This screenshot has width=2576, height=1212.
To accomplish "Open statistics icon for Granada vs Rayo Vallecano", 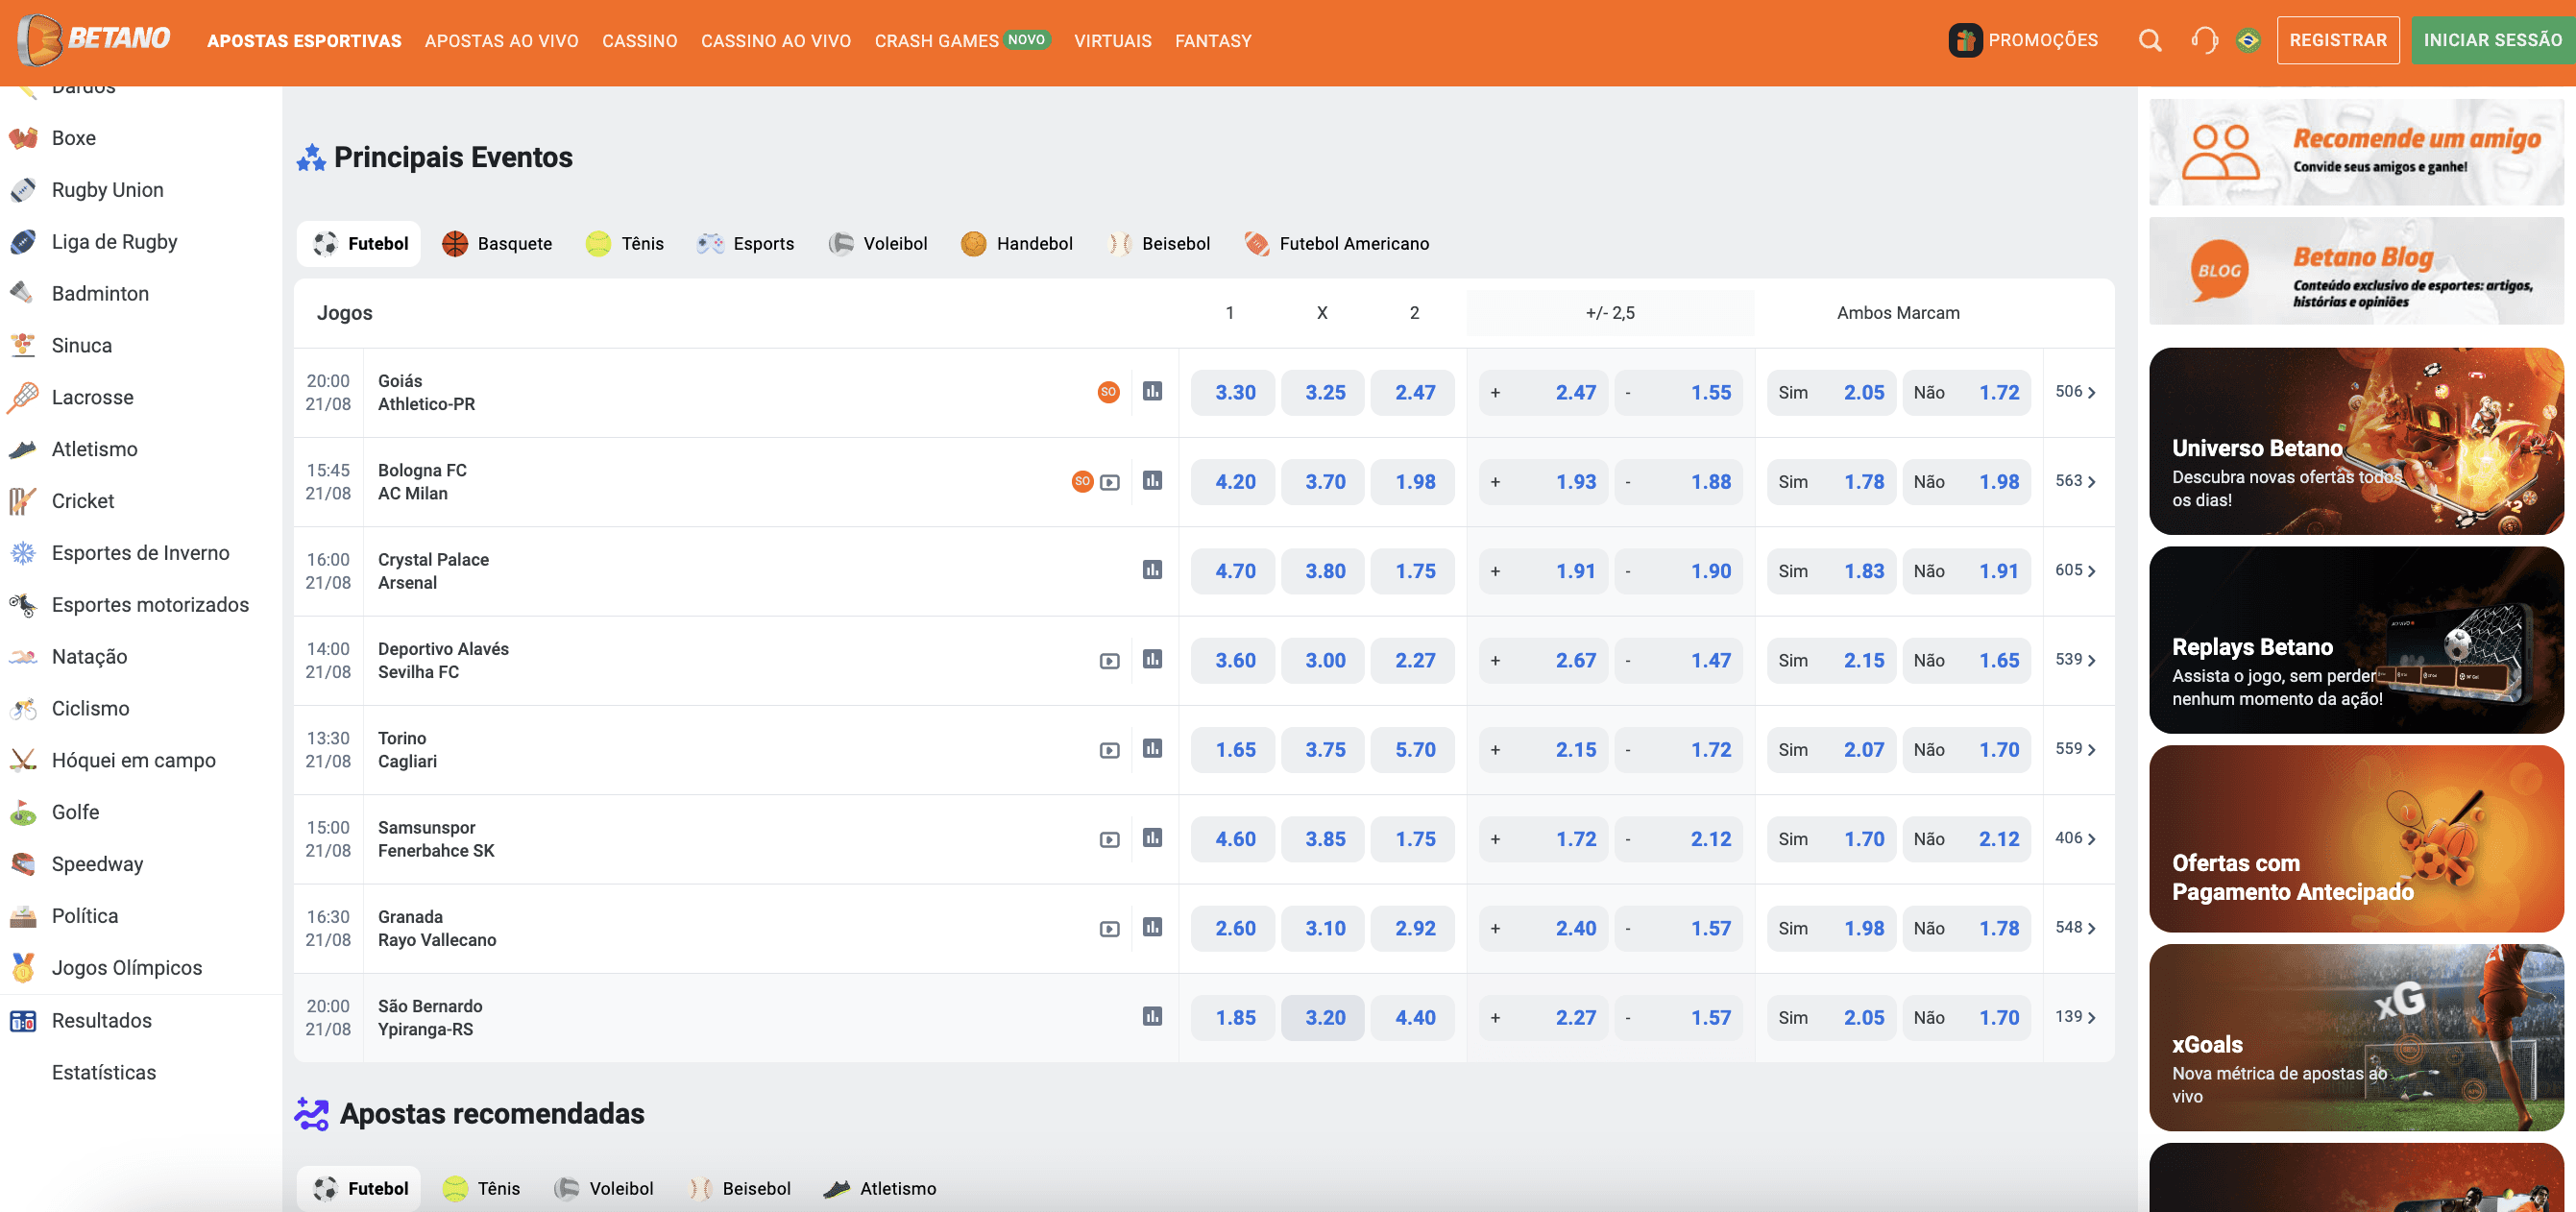I will (x=1152, y=927).
